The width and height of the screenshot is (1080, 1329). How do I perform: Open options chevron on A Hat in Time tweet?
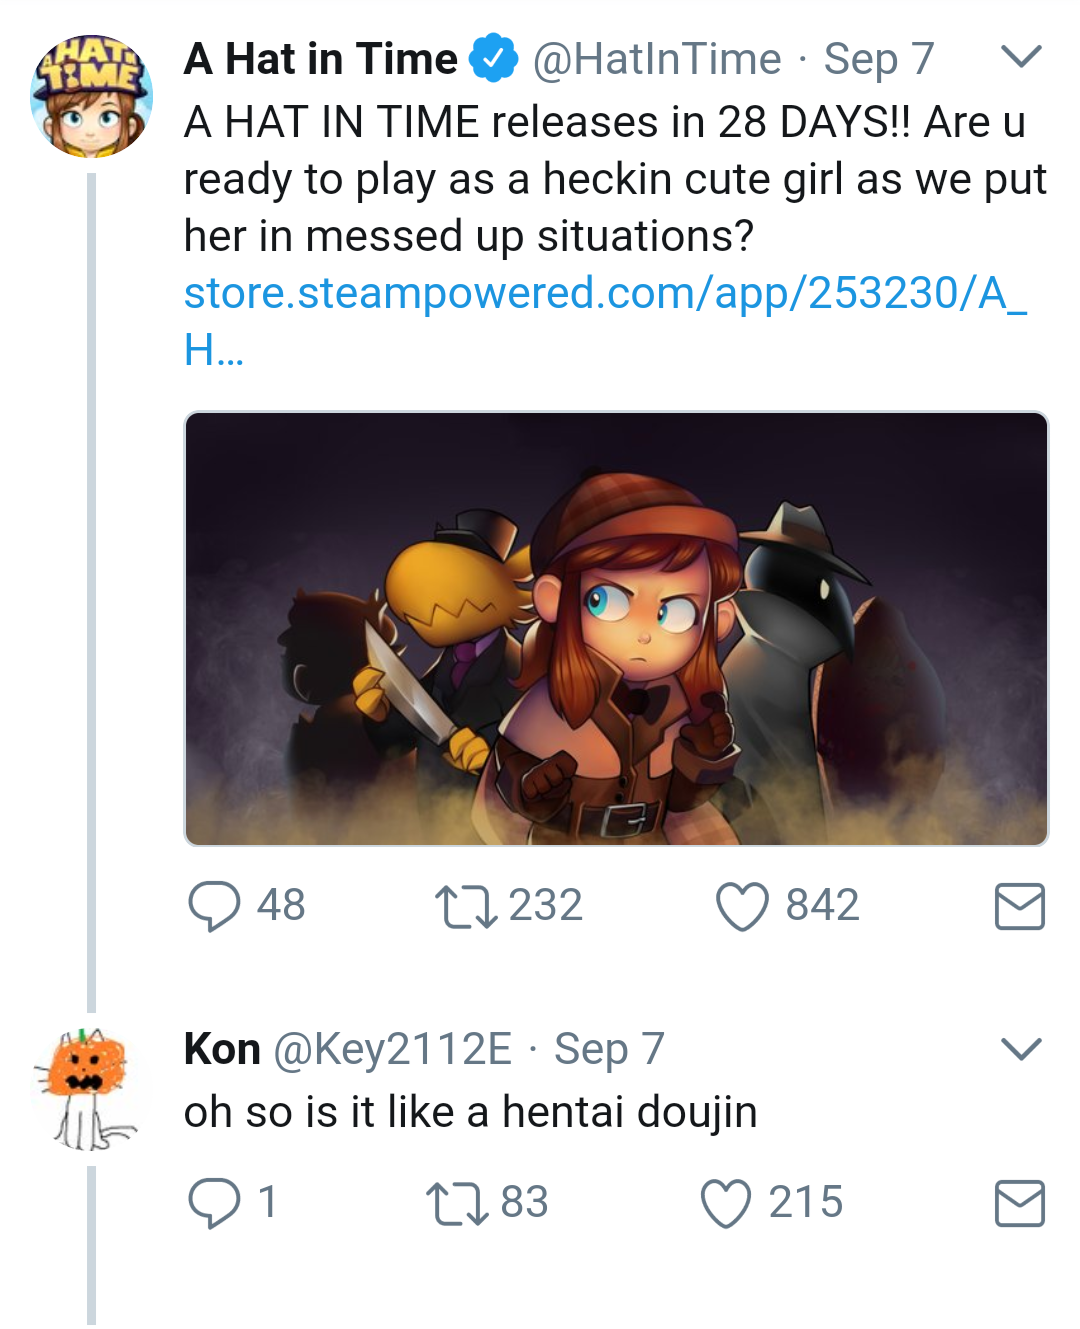(1021, 57)
